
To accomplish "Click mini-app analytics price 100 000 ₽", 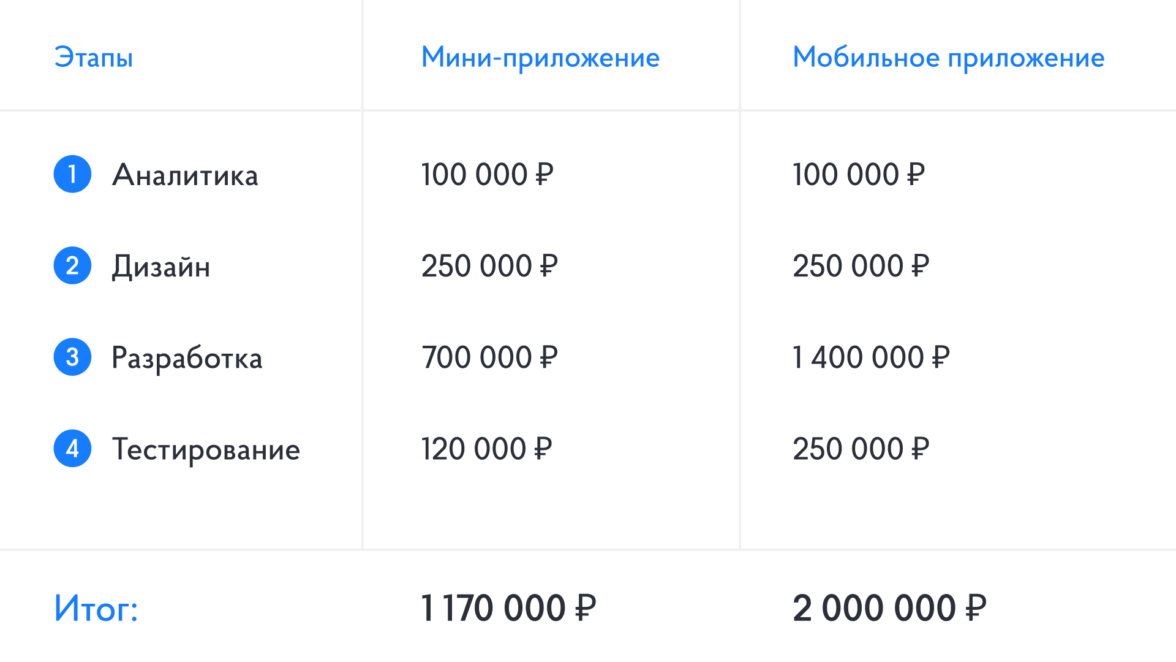I will coord(487,175).
